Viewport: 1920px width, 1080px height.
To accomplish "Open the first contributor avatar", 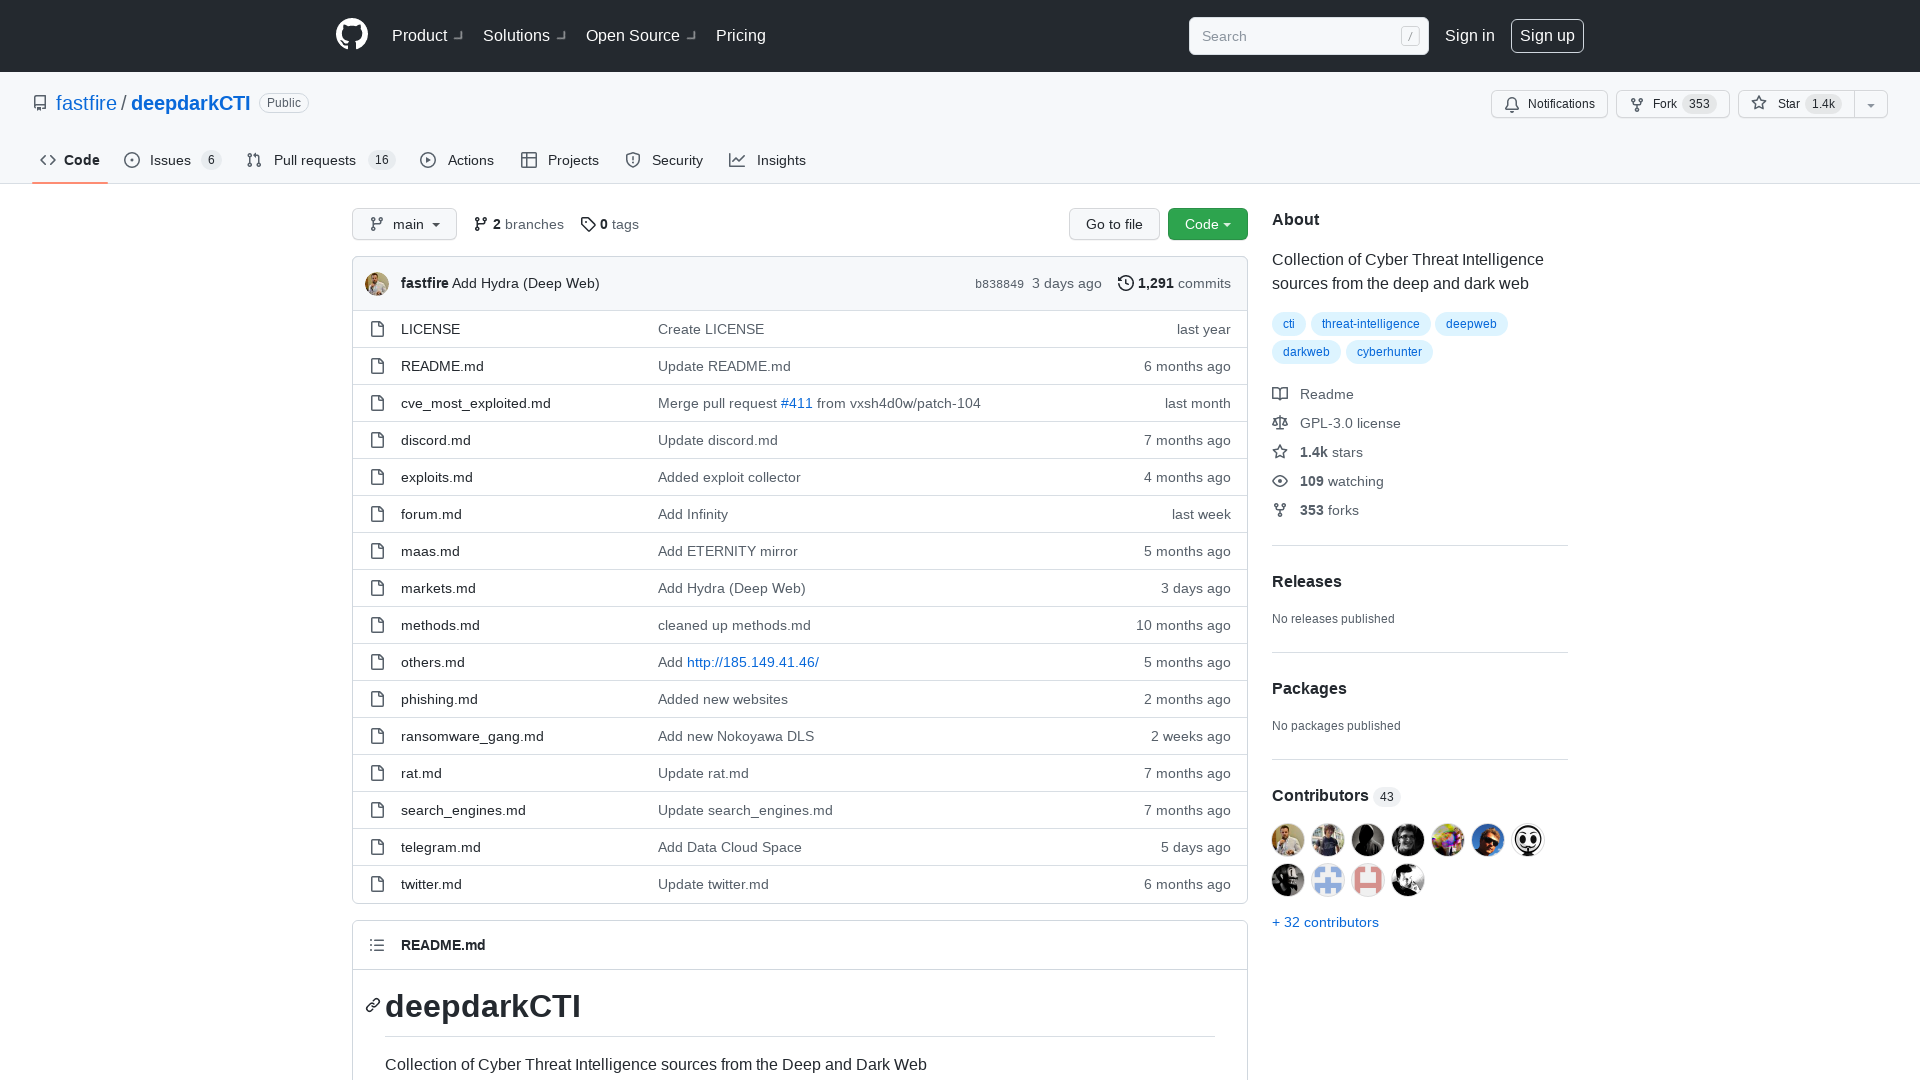I will click(1288, 840).
